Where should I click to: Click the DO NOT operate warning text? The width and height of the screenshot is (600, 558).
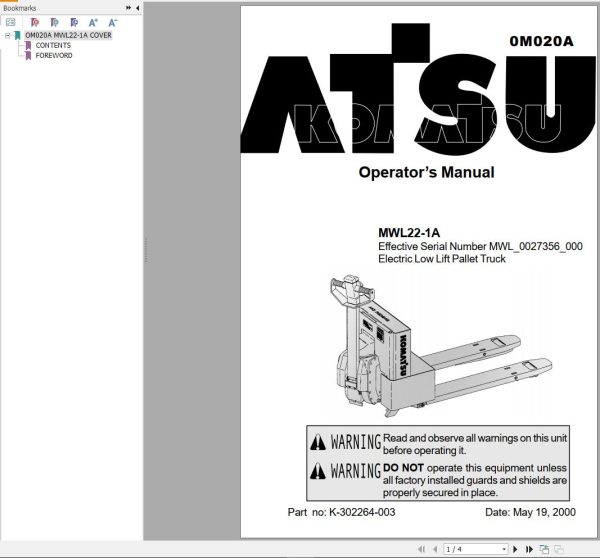point(474,480)
